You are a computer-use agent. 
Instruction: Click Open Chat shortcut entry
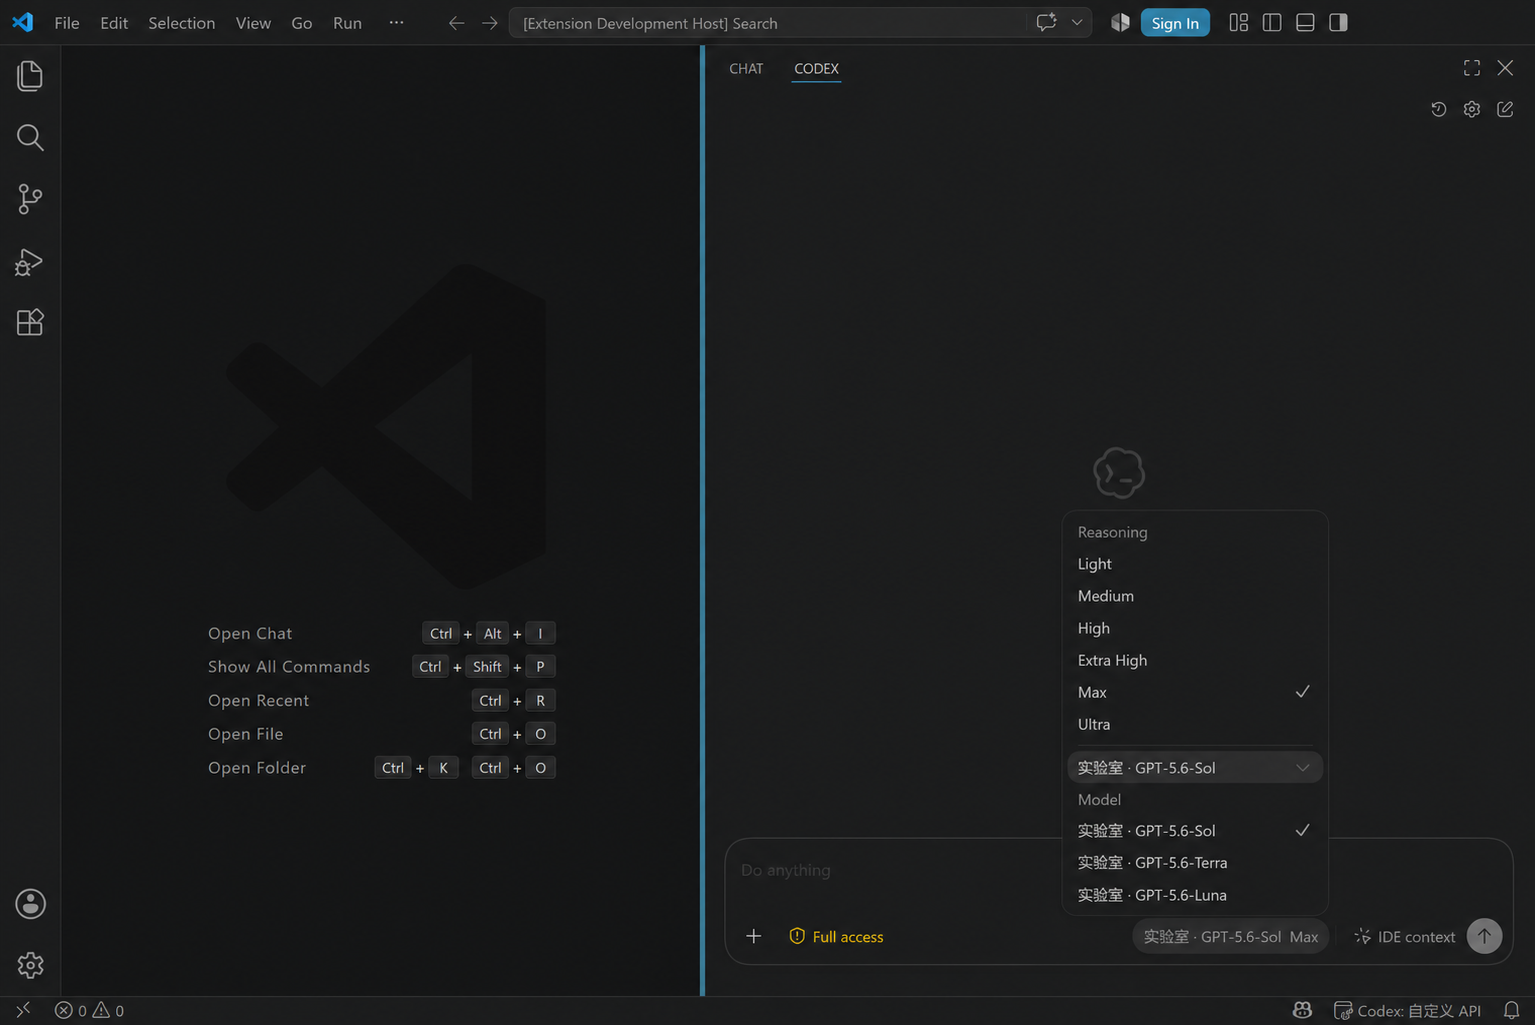coord(381,633)
